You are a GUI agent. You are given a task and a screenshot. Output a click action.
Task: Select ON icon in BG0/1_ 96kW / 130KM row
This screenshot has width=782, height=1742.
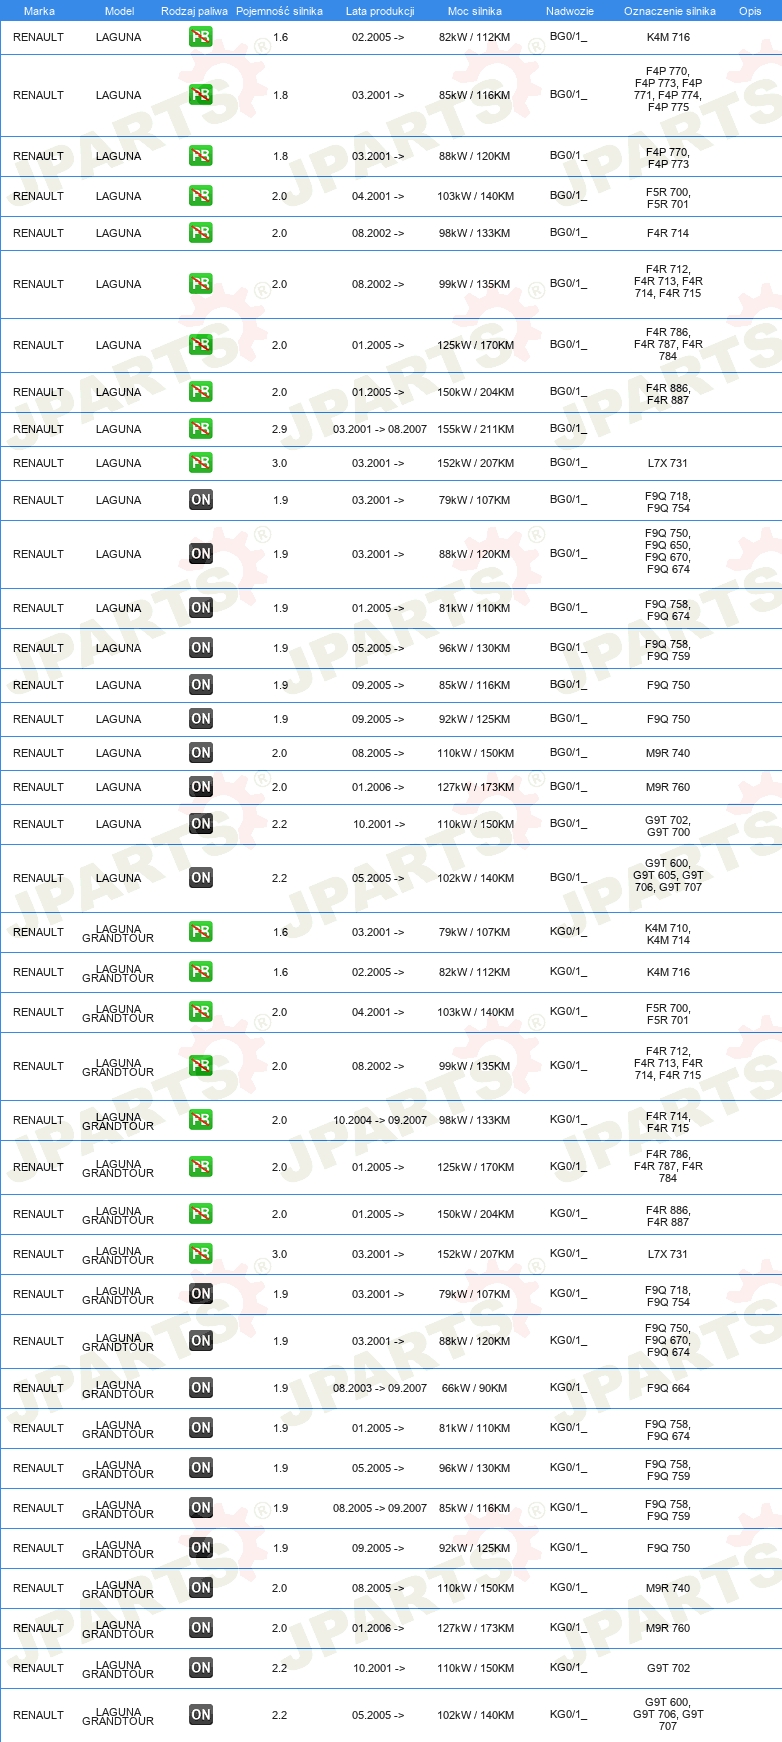tap(201, 648)
